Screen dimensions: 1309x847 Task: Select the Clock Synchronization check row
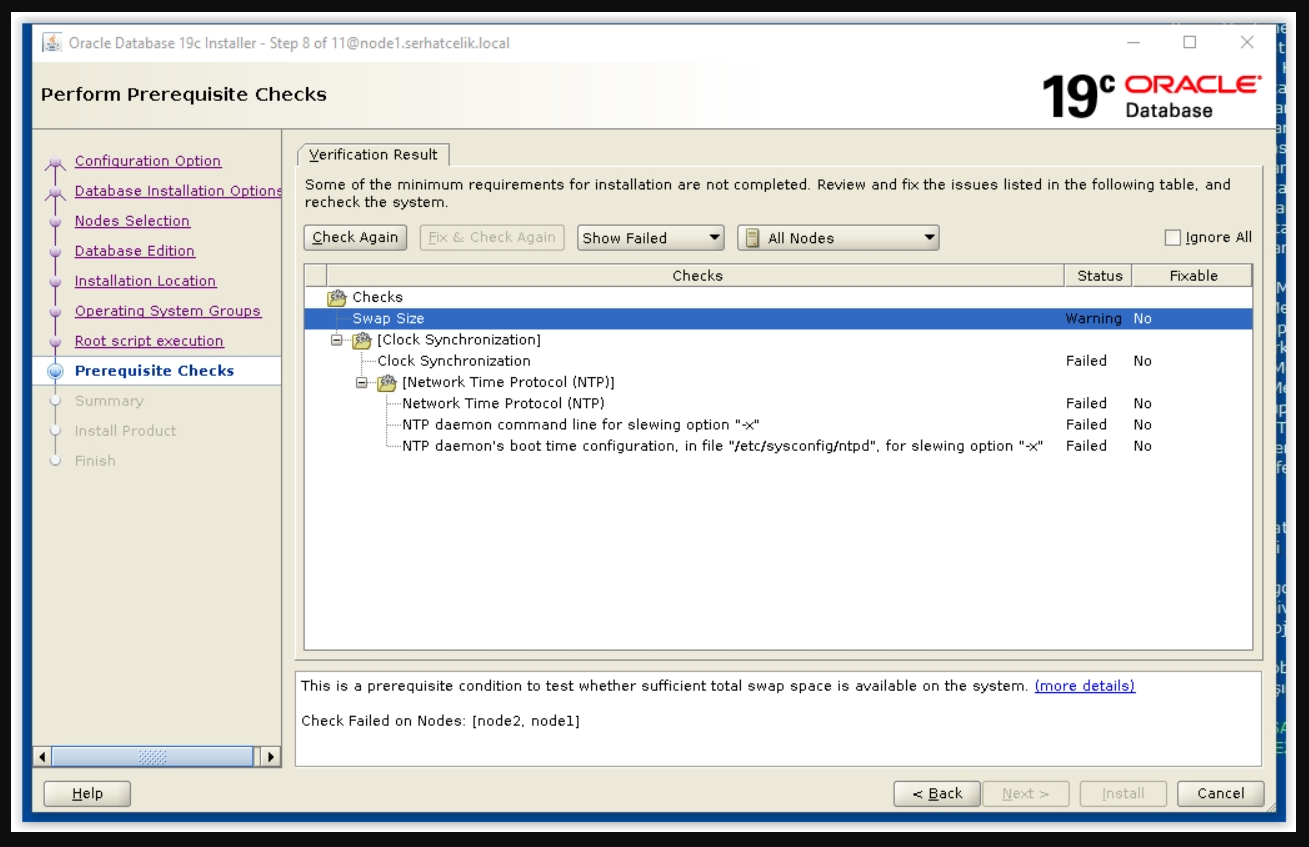click(x=778, y=361)
